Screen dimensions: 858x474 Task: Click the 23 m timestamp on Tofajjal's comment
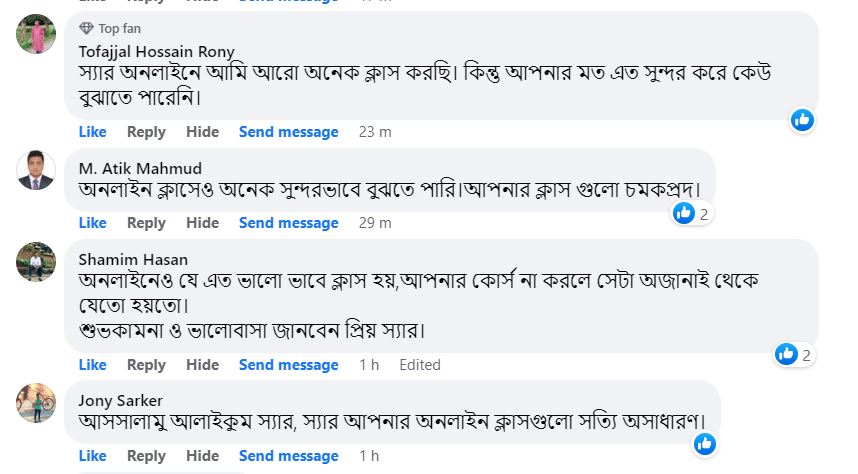tap(375, 132)
